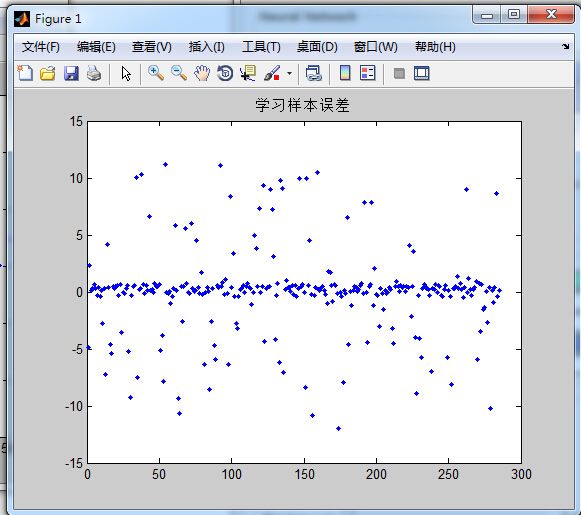
Task: Click the plot title 学习样本误差
Action: tap(302, 105)
